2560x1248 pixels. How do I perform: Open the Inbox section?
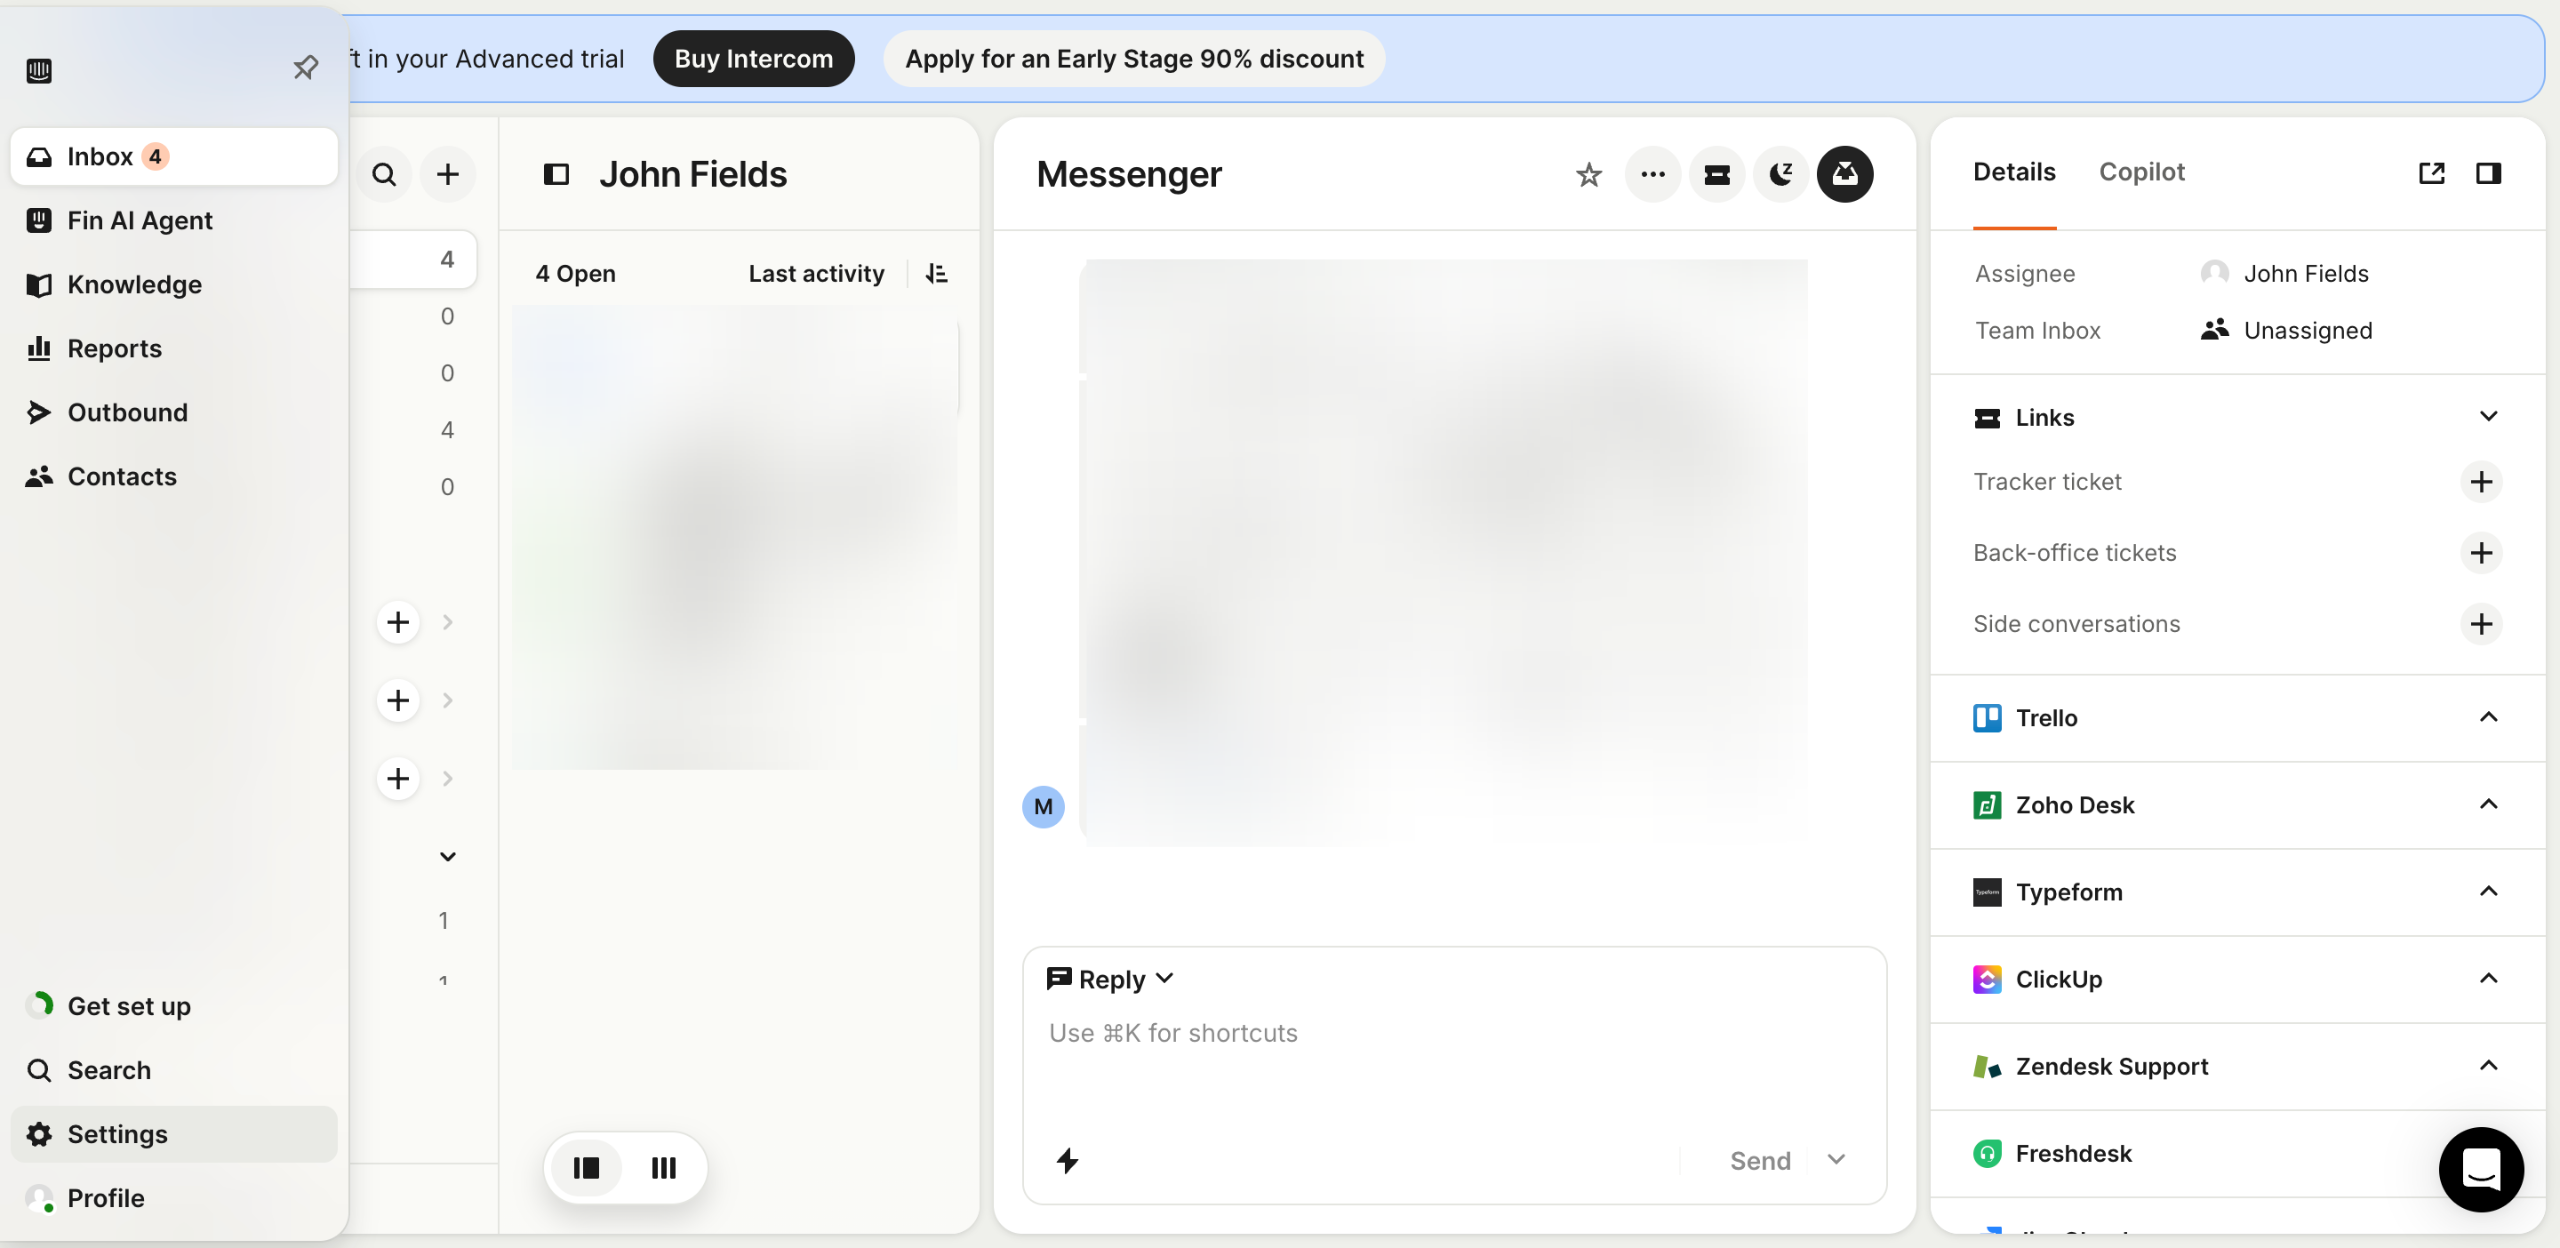tap(174, 156)
